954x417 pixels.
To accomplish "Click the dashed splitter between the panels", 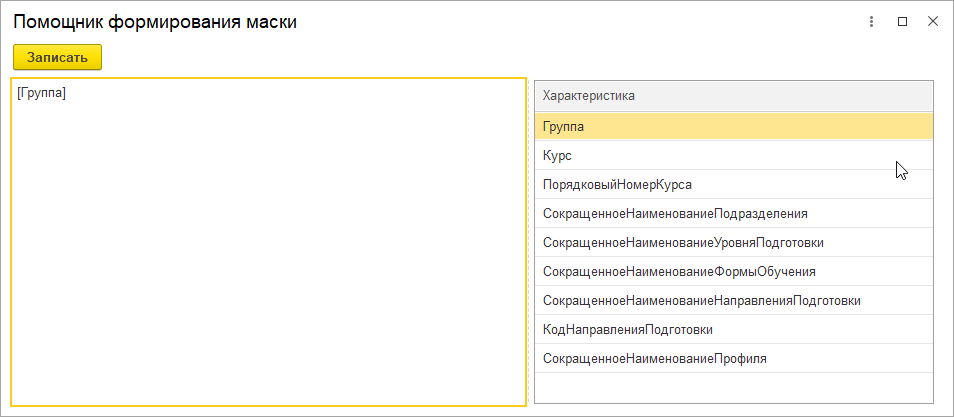I will coord(530,242).
